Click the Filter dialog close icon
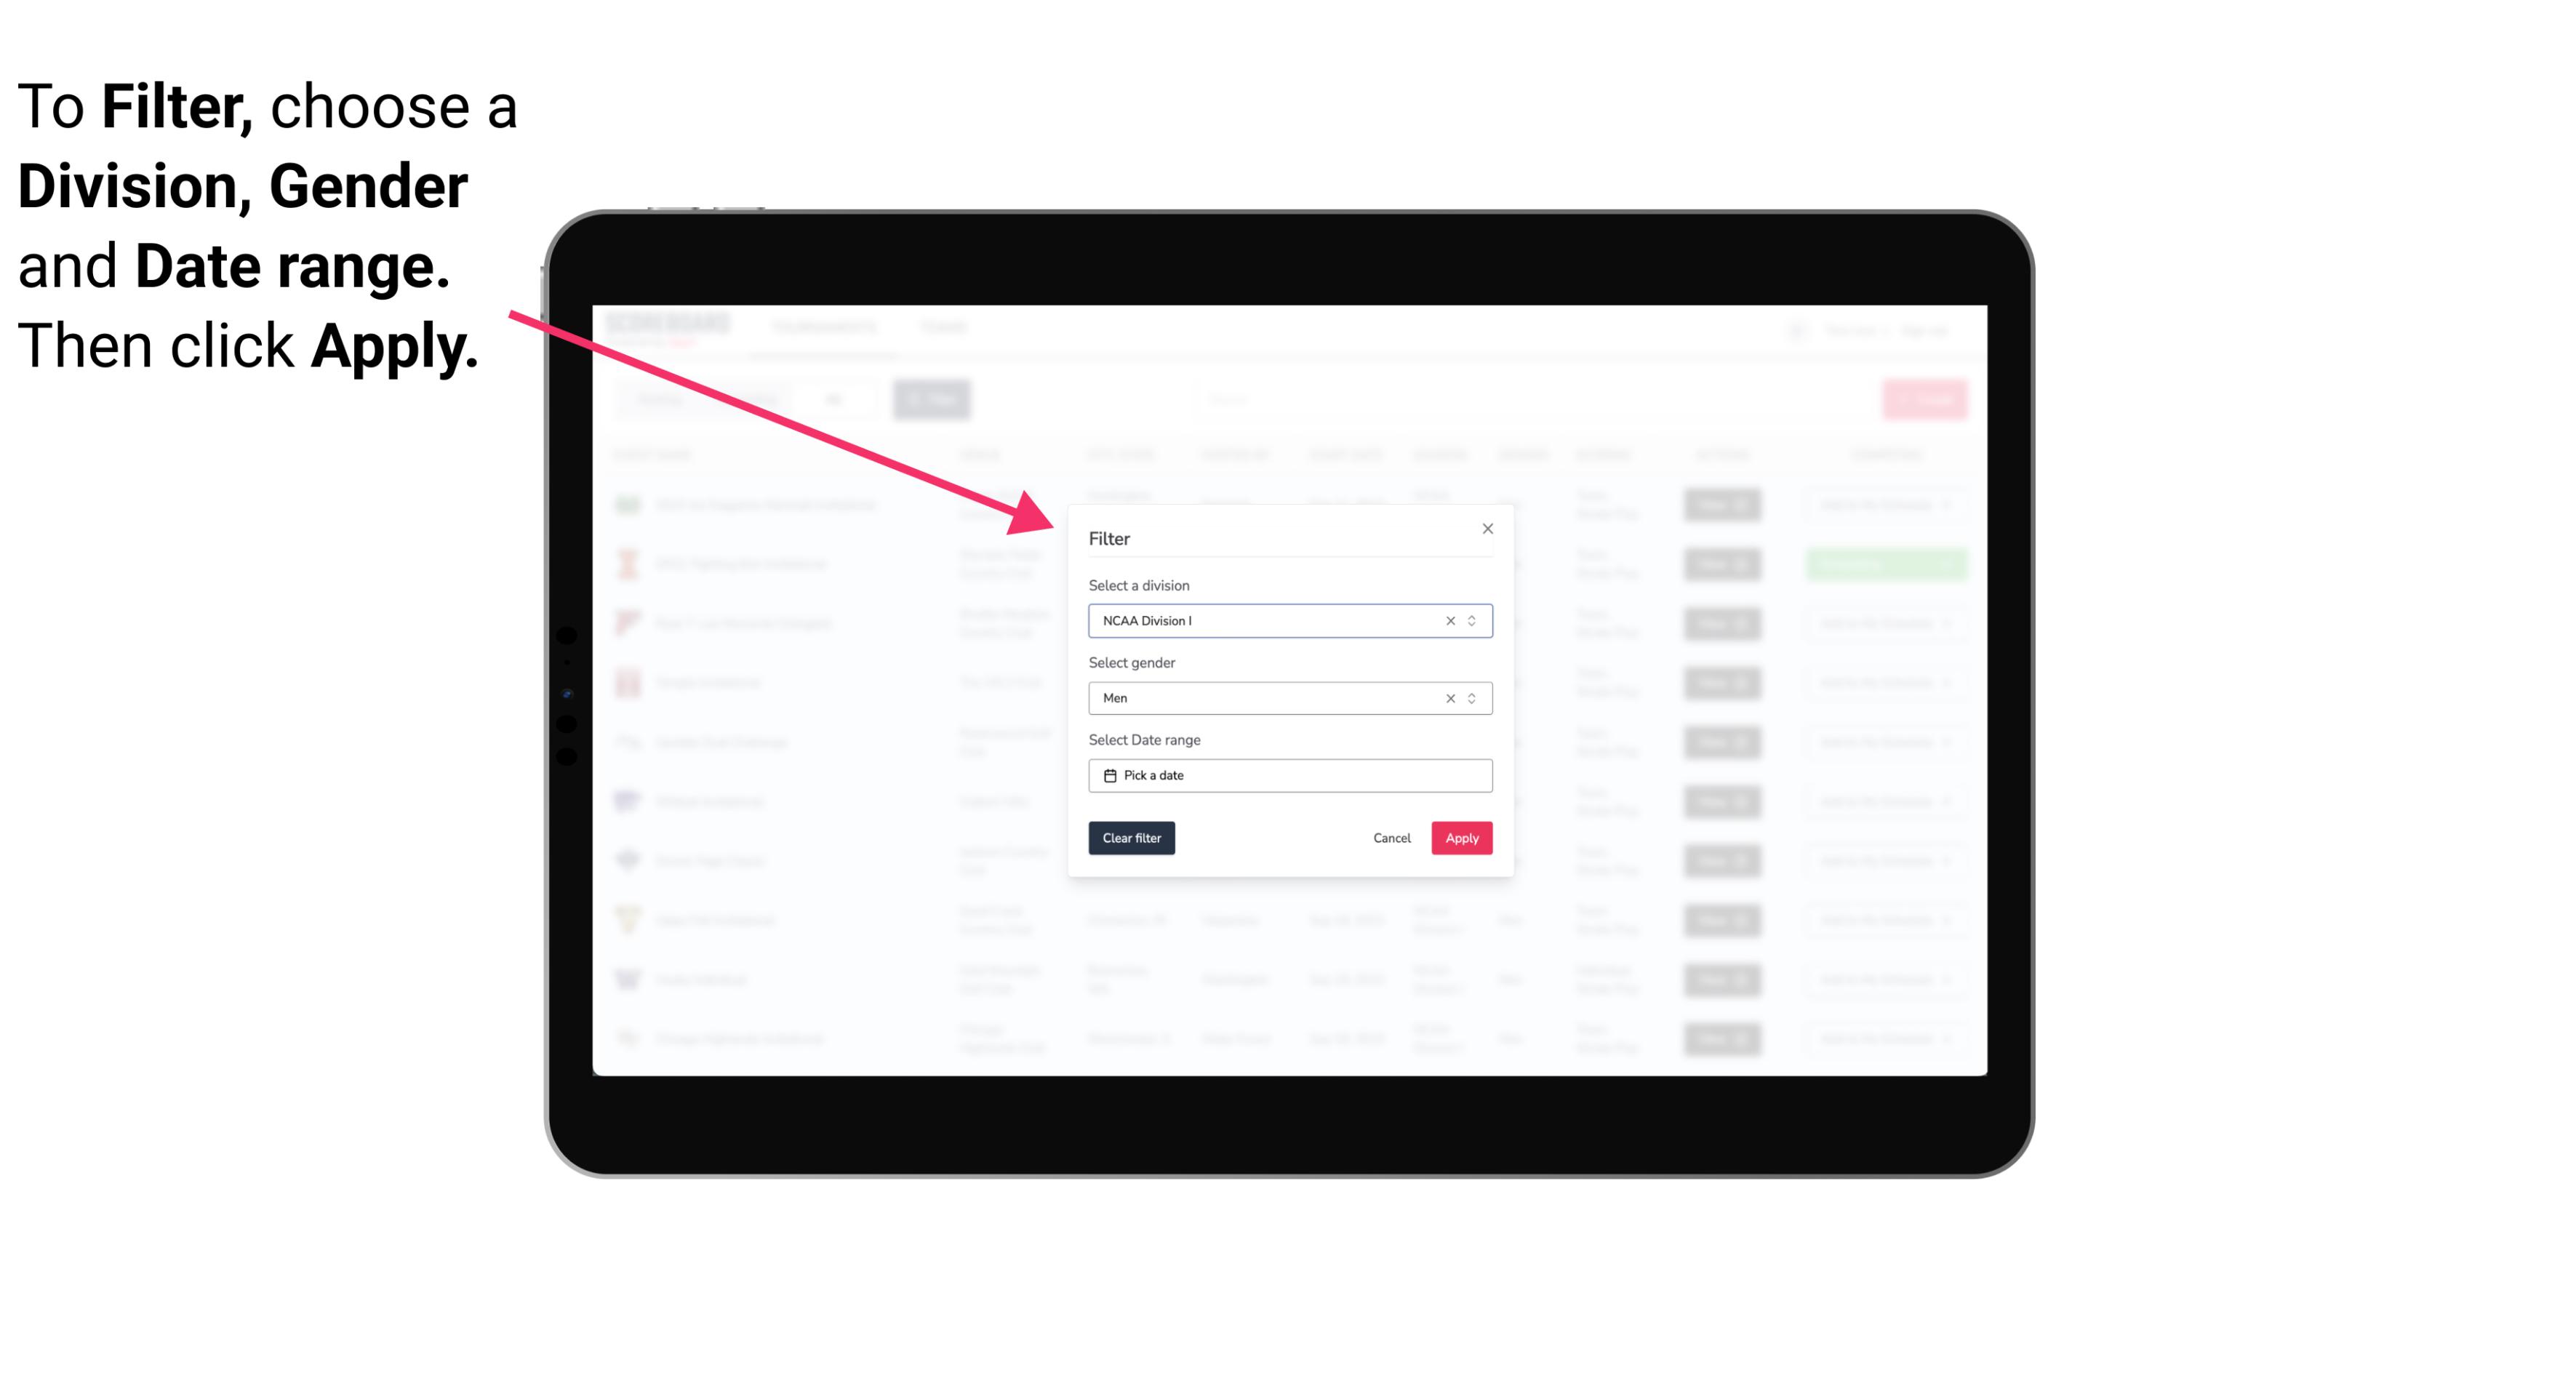2576x1386 pixels. pos(1485,527)
